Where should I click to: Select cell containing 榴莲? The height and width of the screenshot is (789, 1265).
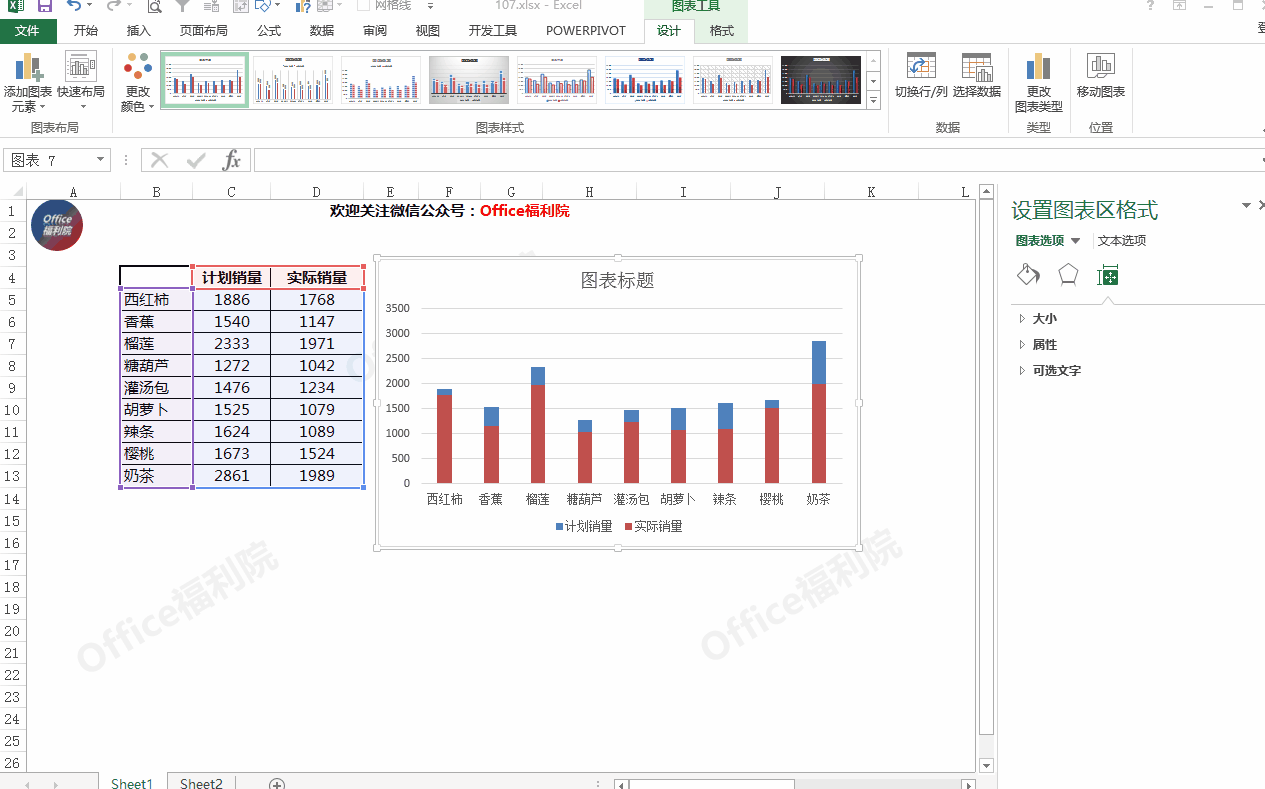[156, 343]
